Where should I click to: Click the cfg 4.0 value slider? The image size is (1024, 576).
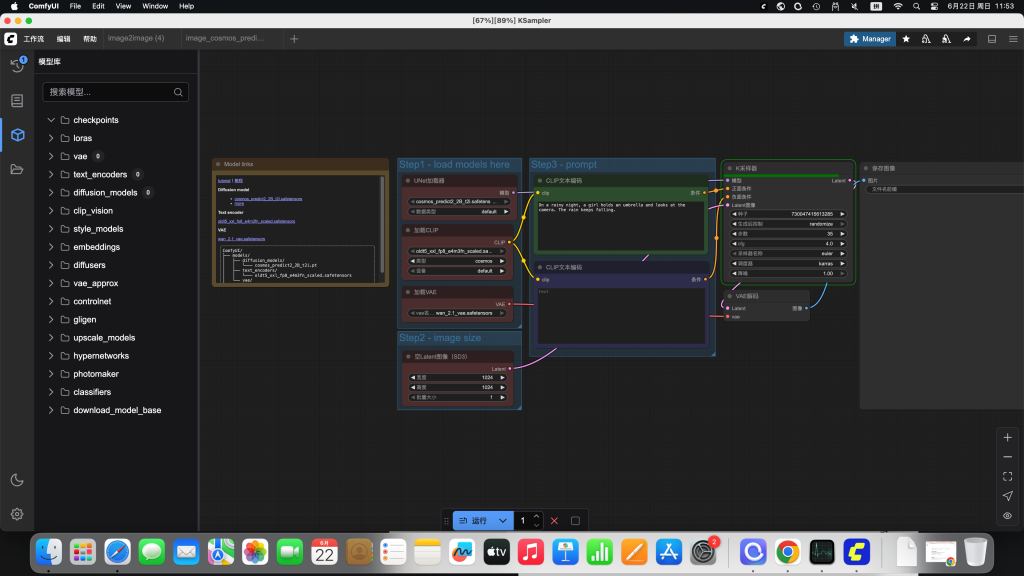click(788, 244)
